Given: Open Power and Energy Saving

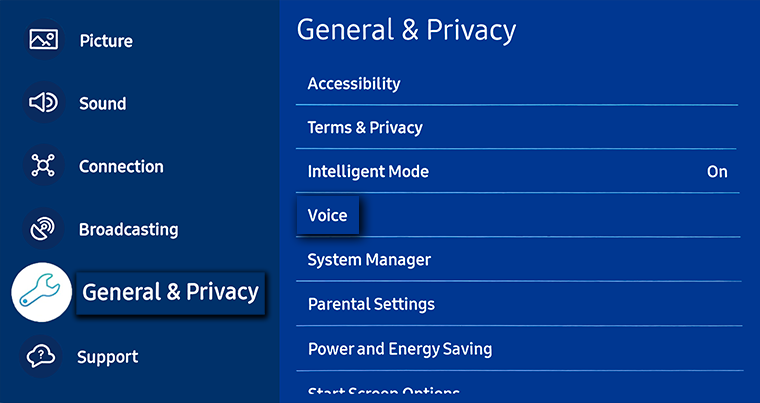Looking at the screenshot, I should (x=400, y=349).
